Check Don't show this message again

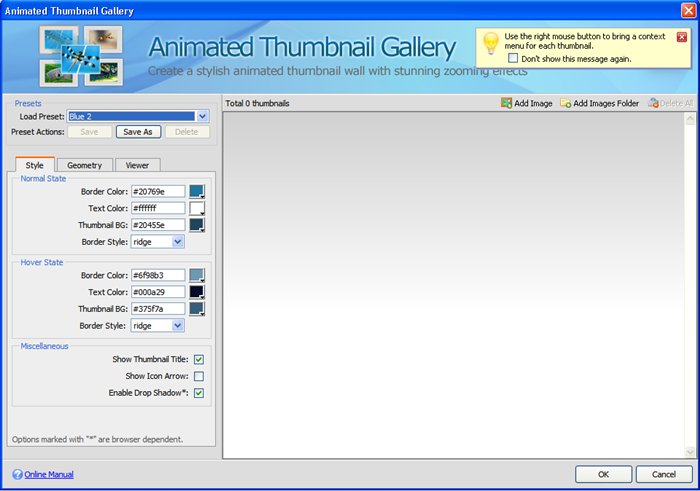tap(513, 58)
